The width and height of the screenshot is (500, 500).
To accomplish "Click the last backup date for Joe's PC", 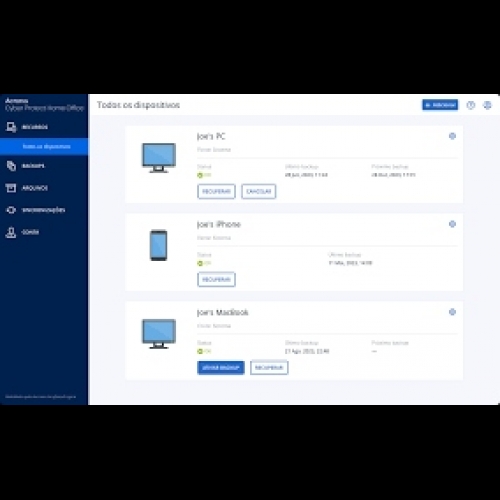I will (x=306, y=175).
